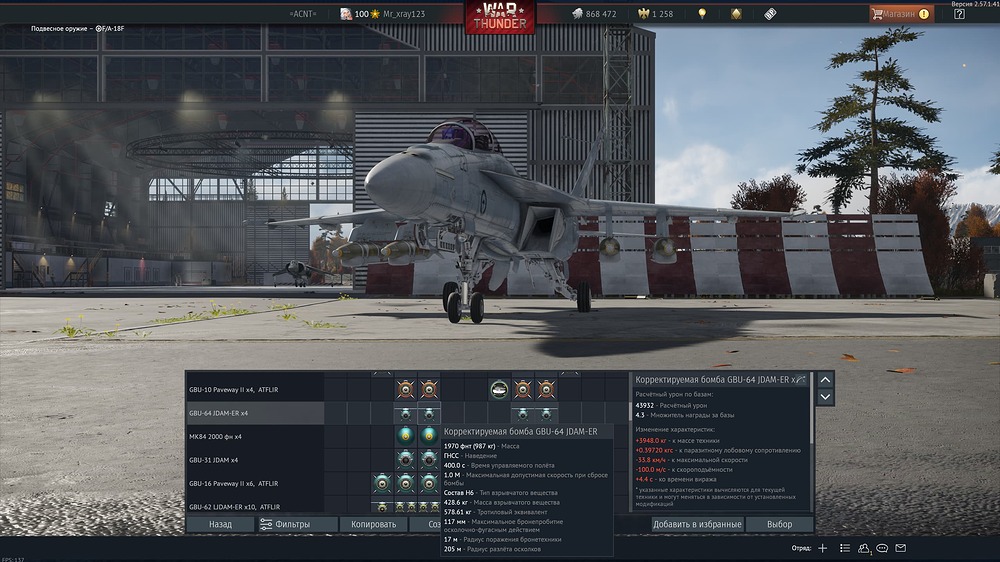The height and width of the screenshot is (562, 1000).
Task: Click the tank icon in the GBU-10 row
Action: click(x=499, y=389)
